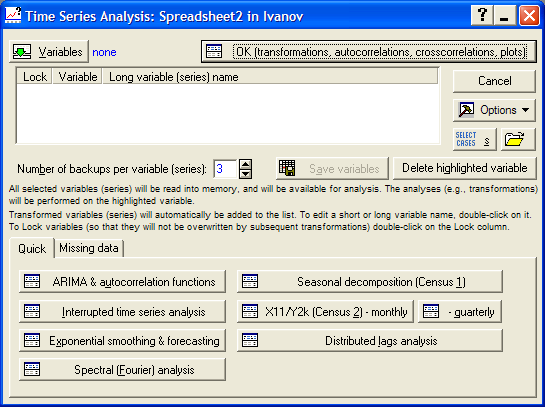Click the quarterly button's table icon
Viewport: 545px width, 407px height.
431,311
